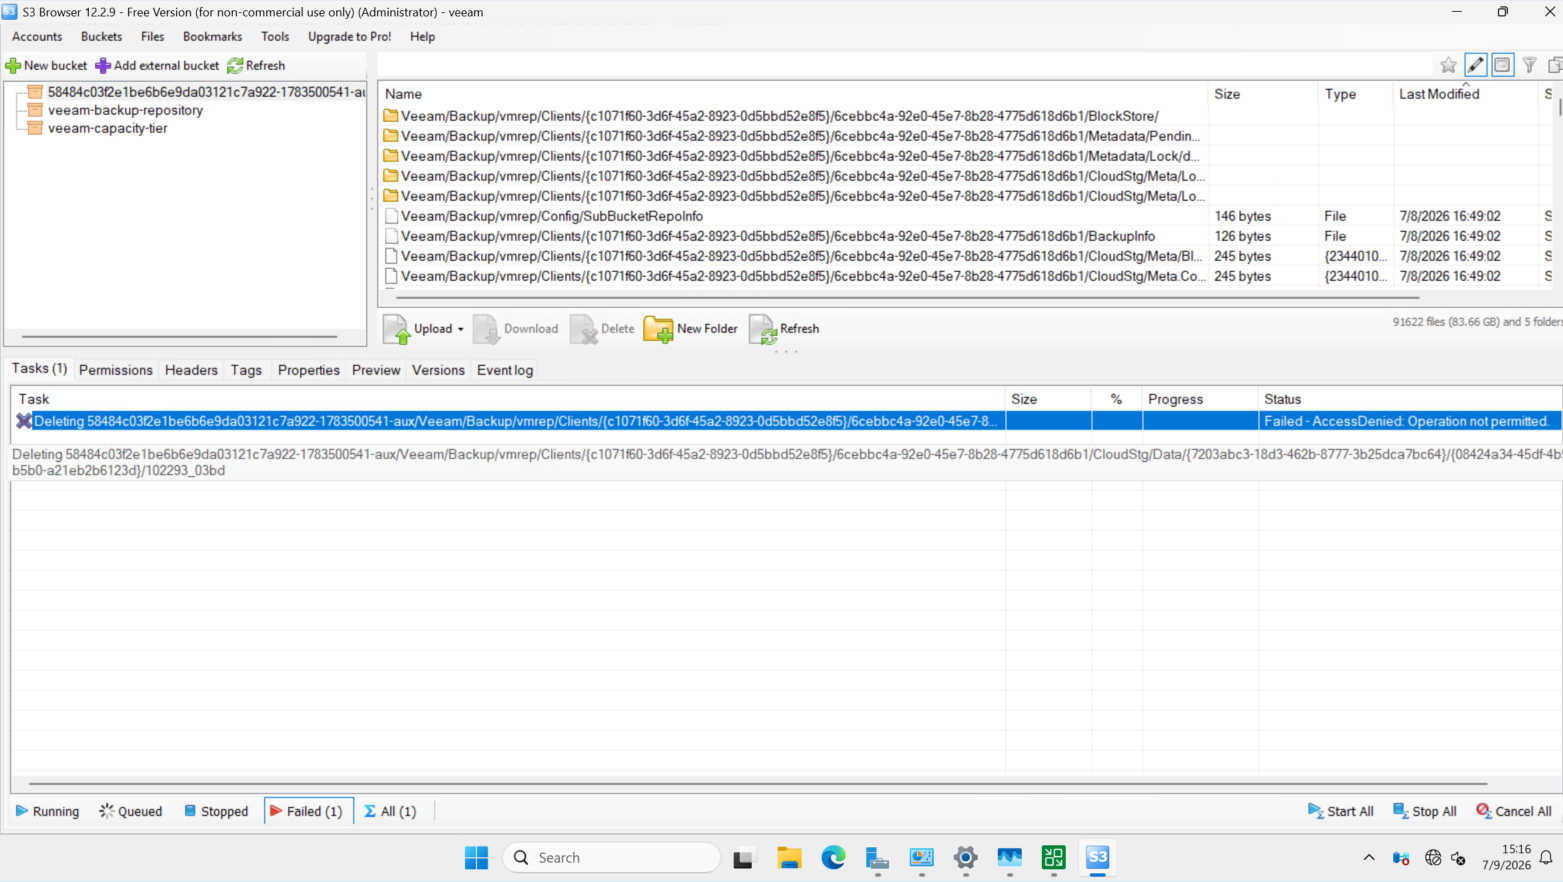Switch to the Tasks (1) tab
Screen dimensions: 1563x882
(39, 369)
